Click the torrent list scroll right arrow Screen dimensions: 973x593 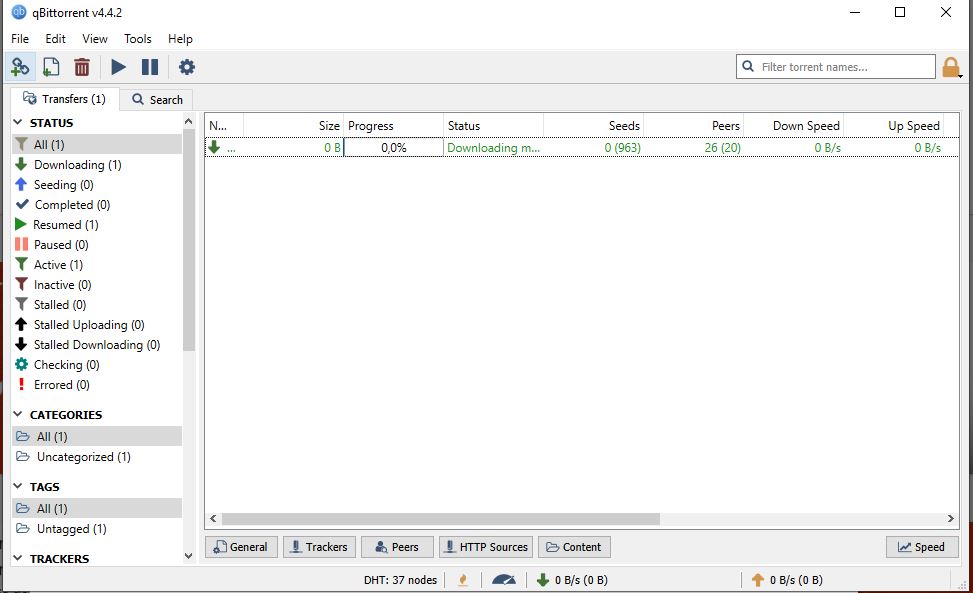[951, 519]
